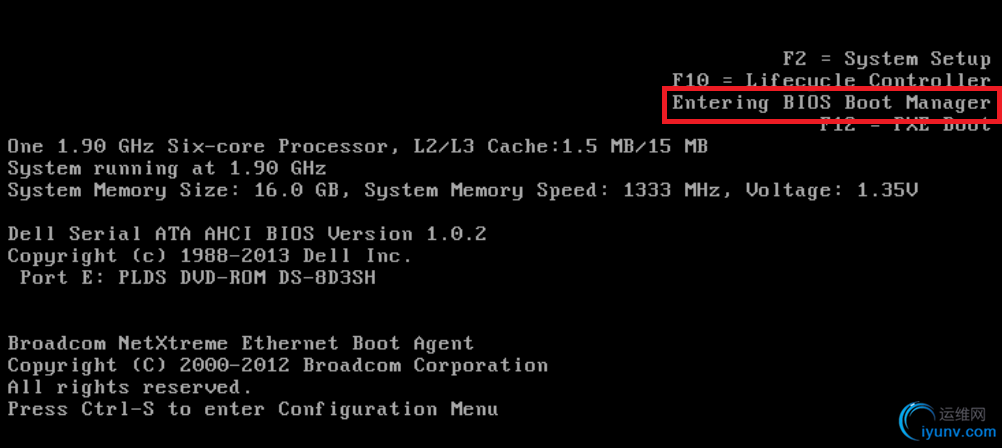Click the highlighted "Entering BIOS Boot Manager" message
The height and width of the screenshot is (448, 1002).
830,103
